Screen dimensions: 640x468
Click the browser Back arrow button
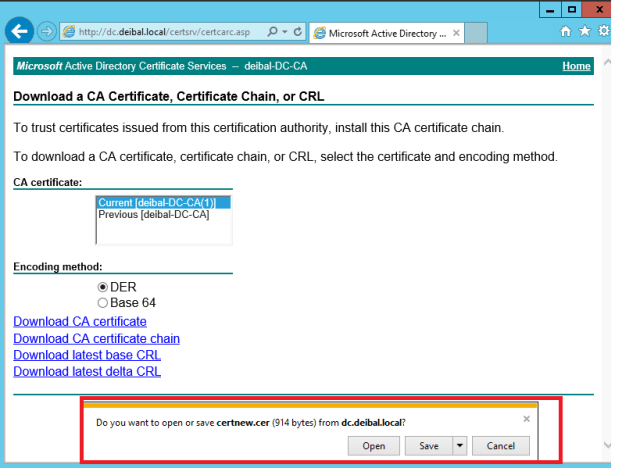18,31
